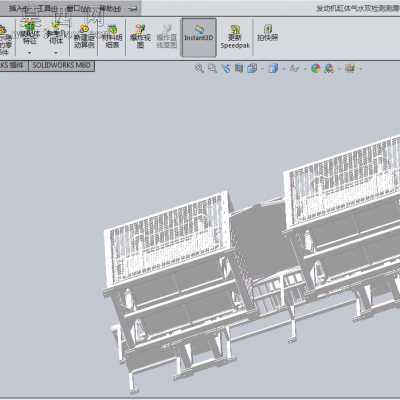
Task: Open the Edit Appearance tool
Action: [x=315, y=68]
